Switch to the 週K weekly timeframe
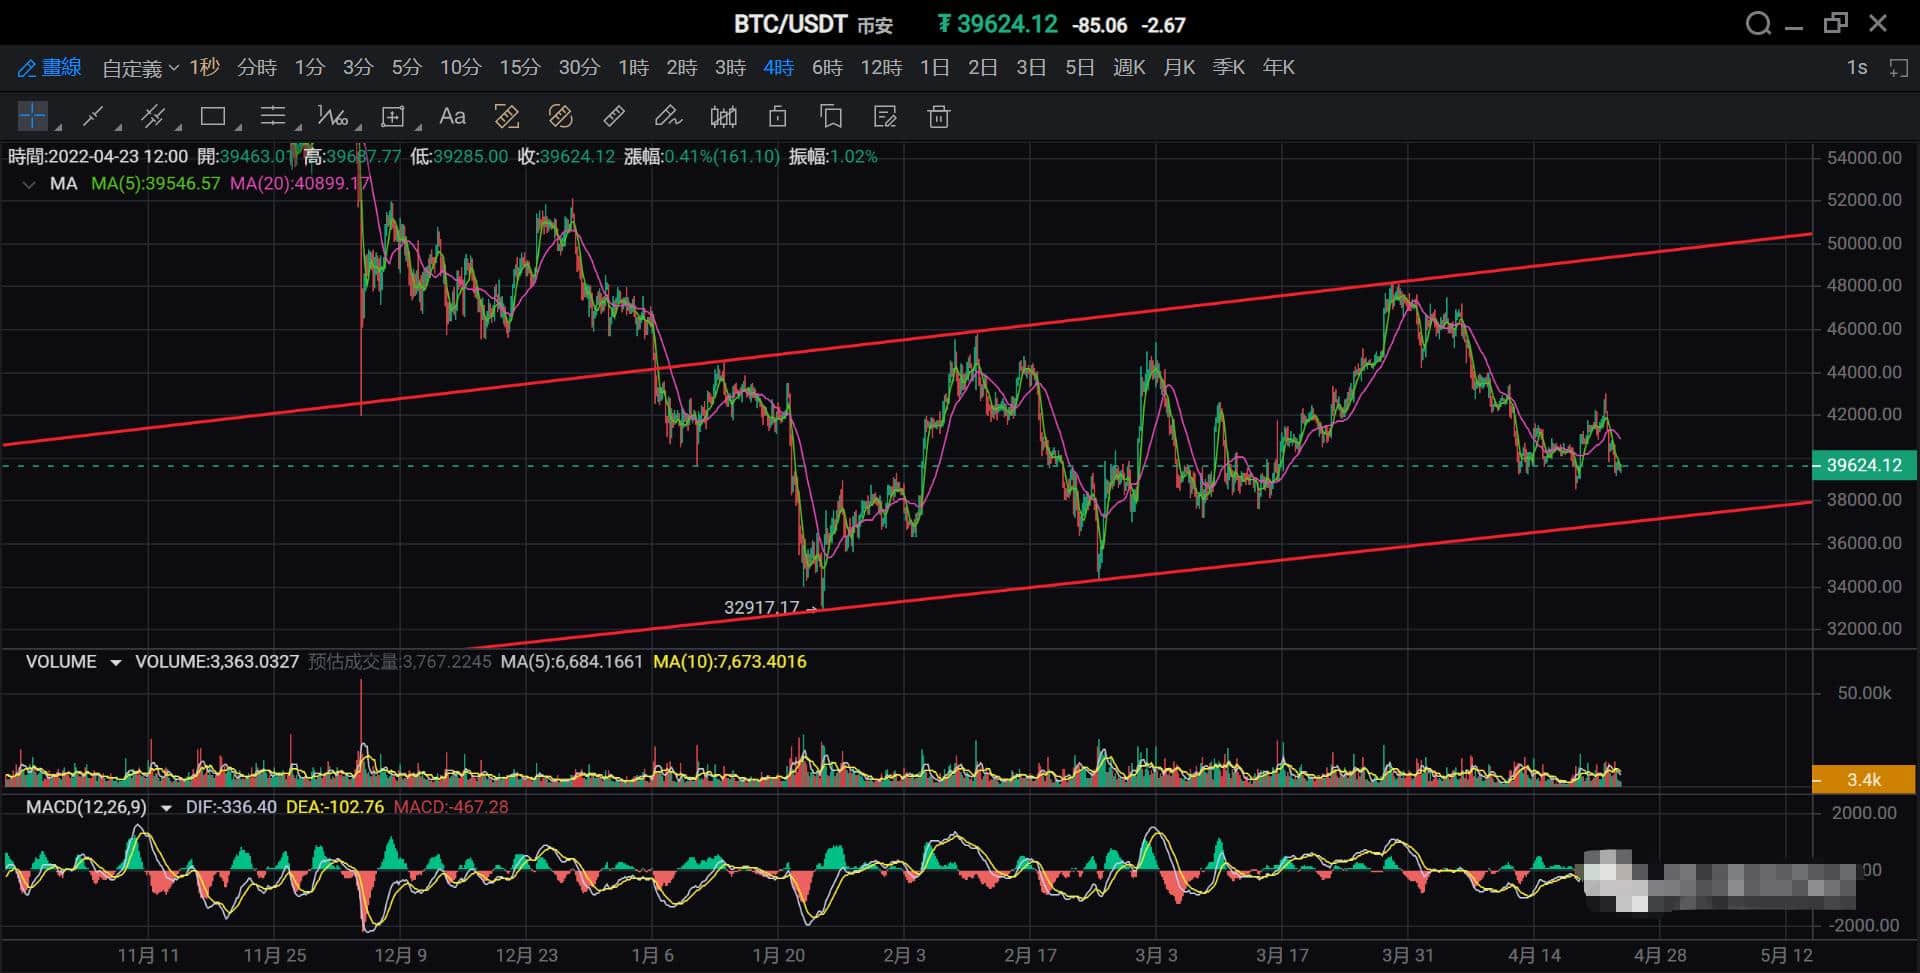Viewport: 1920px width, 973px height. click(1128, 67)
